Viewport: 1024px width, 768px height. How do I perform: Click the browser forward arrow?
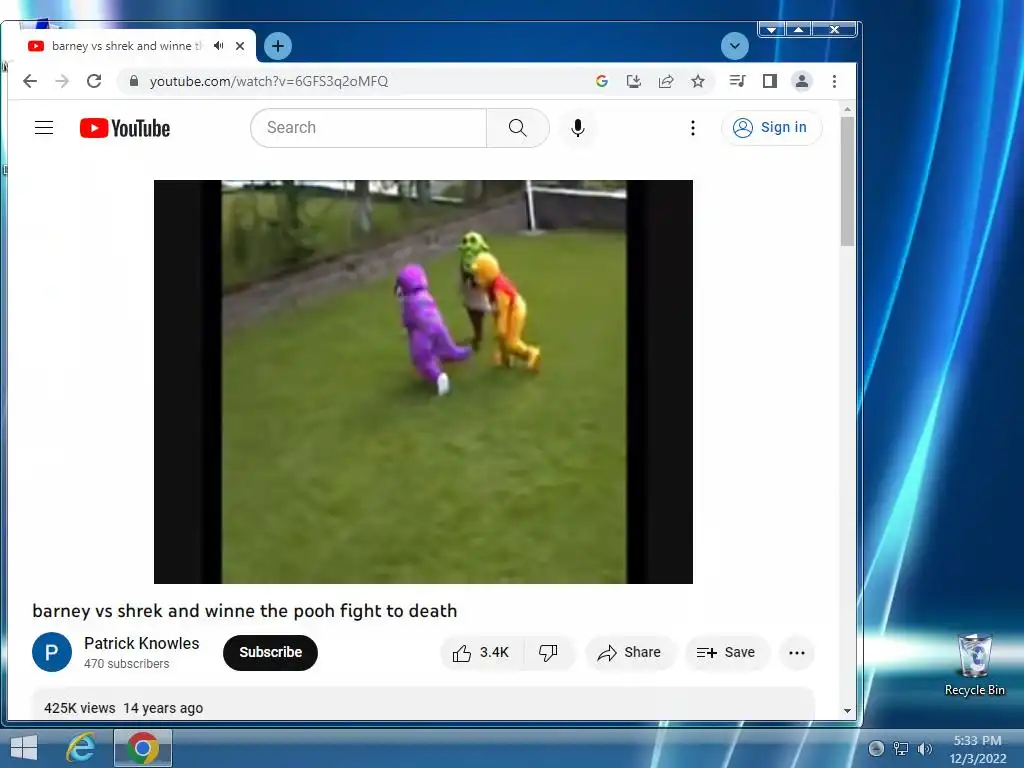click(62, 81)
